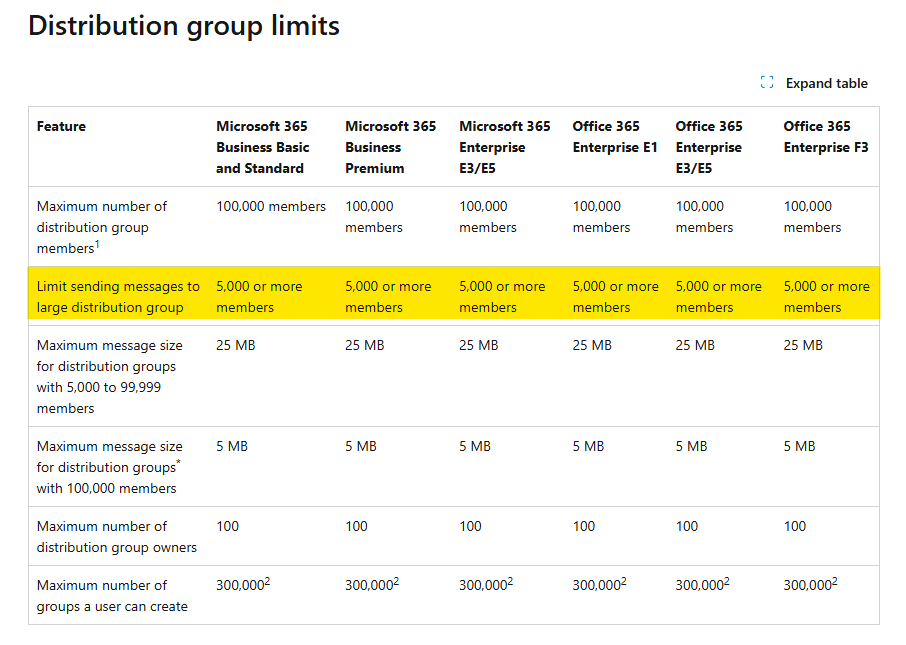Click owners value 100 under Office 365 Enterprise F3
Screen dimensions: 906x645
point(795,526)
